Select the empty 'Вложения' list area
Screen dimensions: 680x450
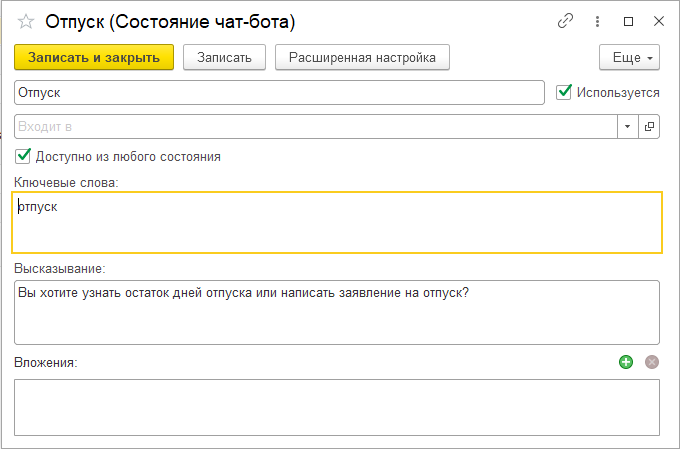coord(336,406)
